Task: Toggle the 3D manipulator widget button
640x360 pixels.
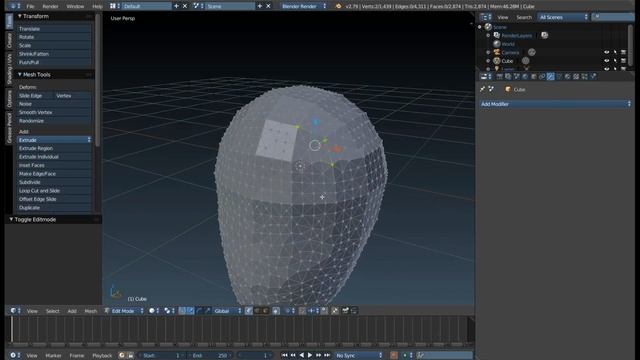Action: (x=182, y=311)
